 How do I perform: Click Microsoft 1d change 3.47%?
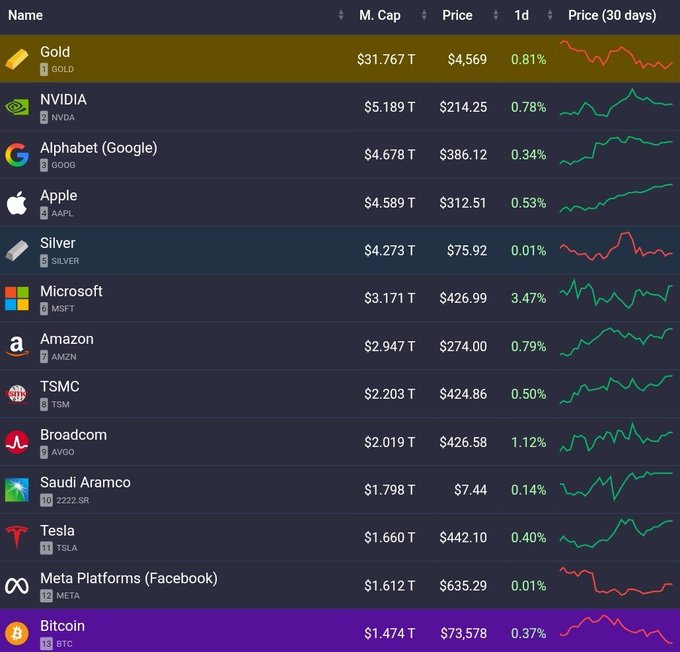[x=529, y=298]
